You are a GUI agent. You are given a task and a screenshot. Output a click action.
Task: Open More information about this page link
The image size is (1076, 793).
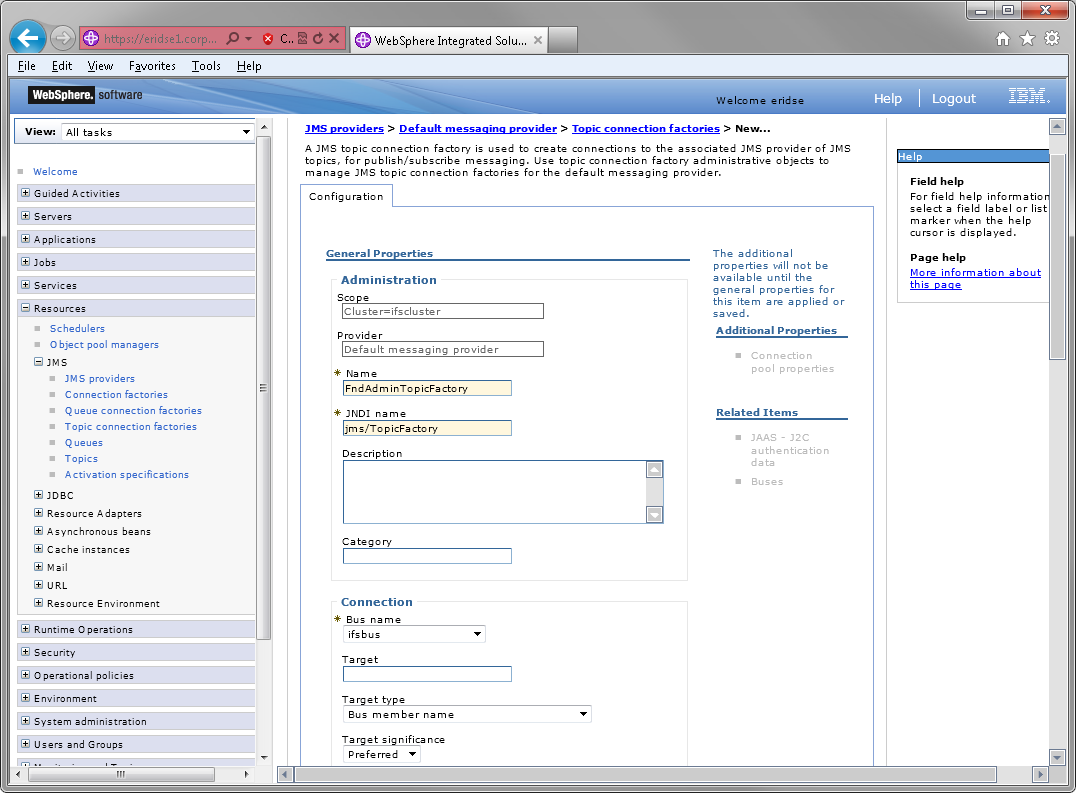tap(975, 279)
